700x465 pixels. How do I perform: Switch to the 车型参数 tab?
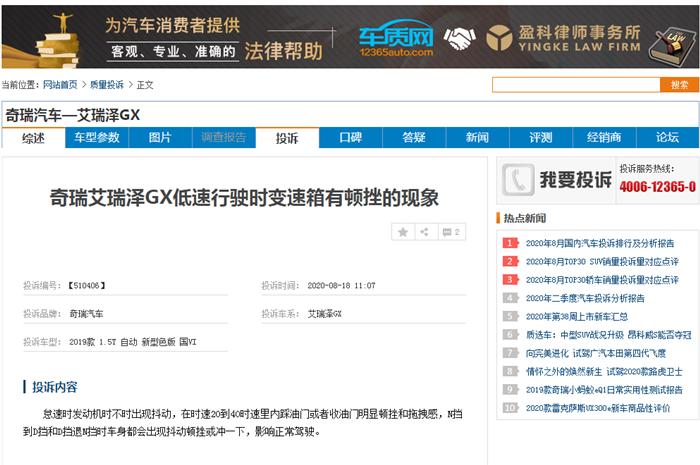[97, 137]
